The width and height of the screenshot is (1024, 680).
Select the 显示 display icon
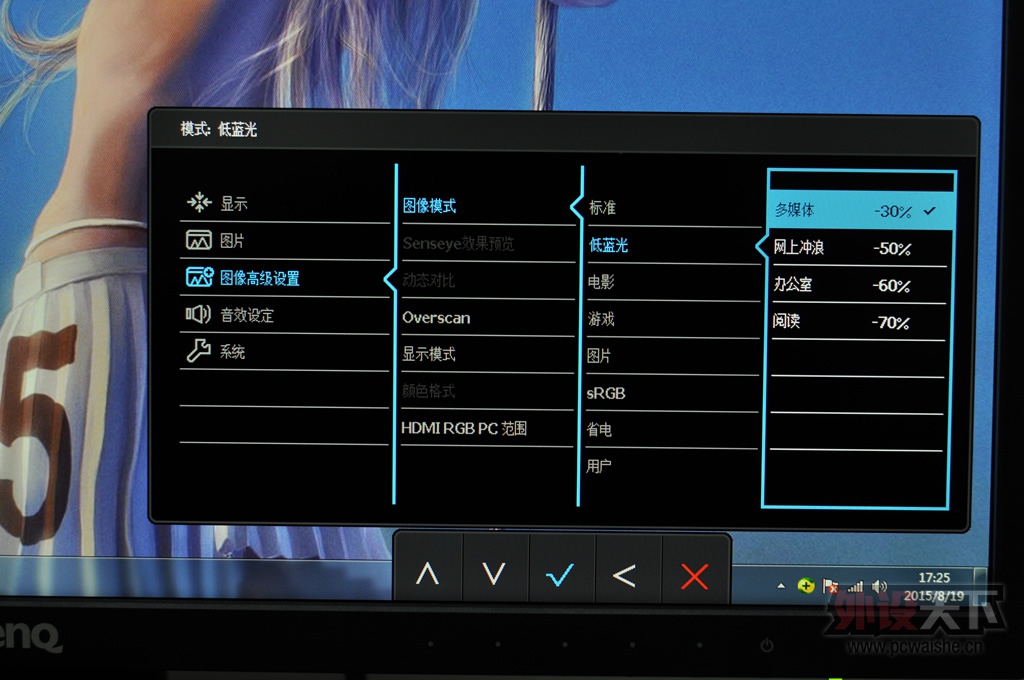click(199, 202)
